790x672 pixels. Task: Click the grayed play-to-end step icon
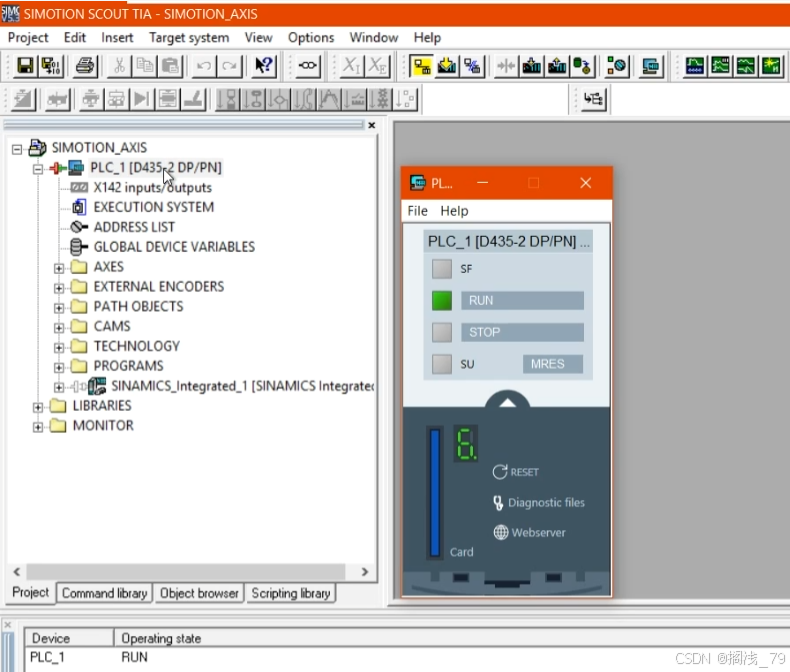(142, 99)
